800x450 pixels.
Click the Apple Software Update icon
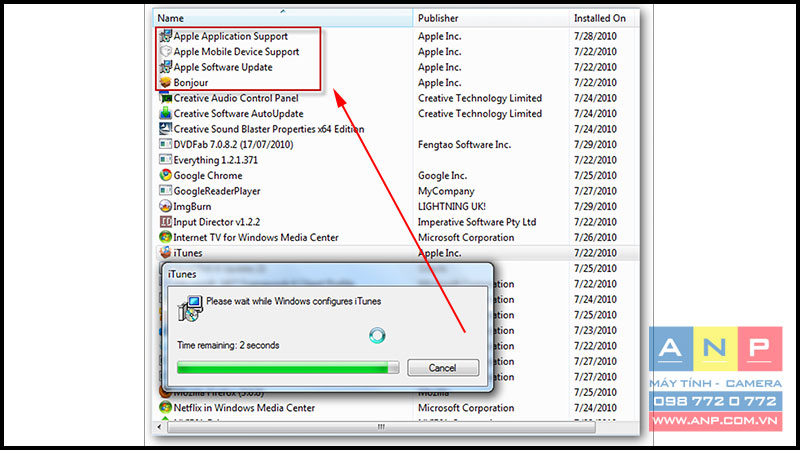165,67
